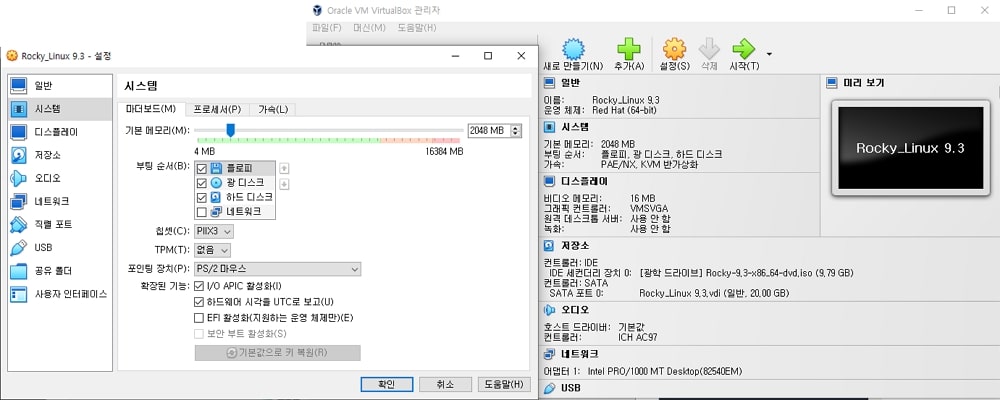This screenshot has width=1000, height=400.
Task: Click the 삭제 toolbar icon
Action: click(709, 54)
